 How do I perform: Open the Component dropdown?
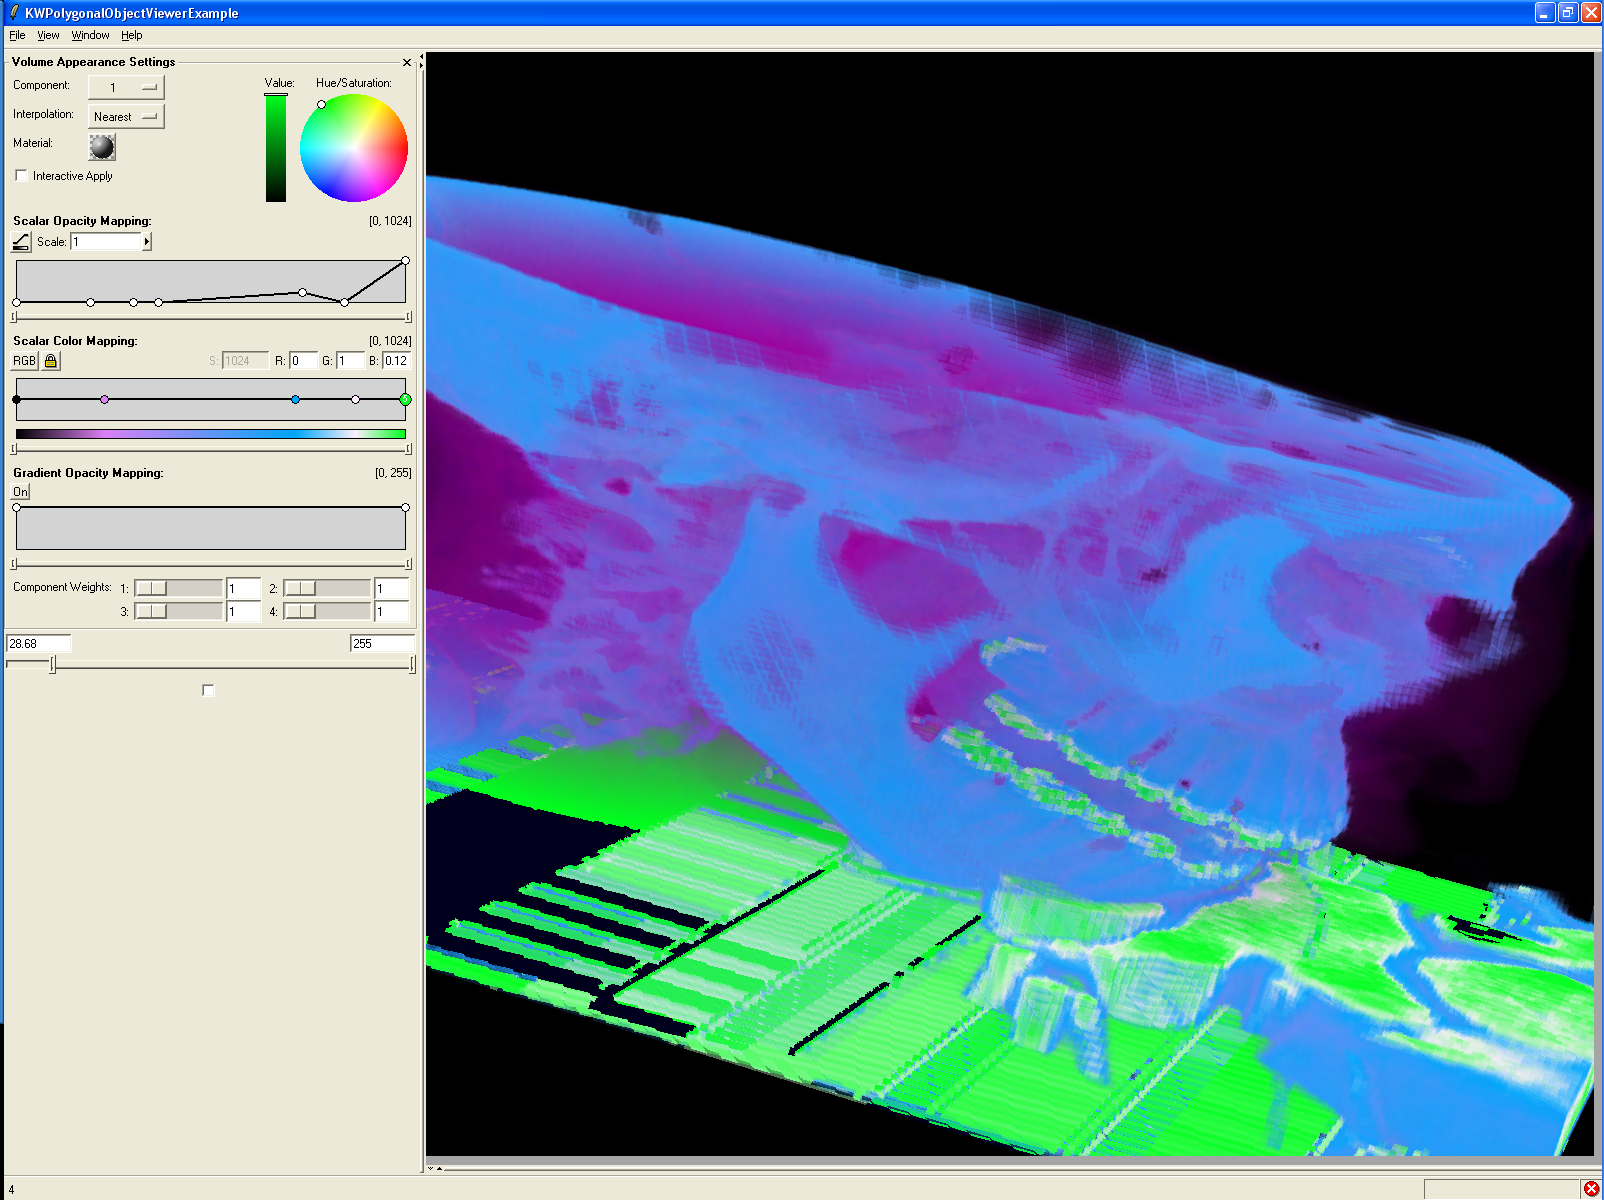pos(126,87)
